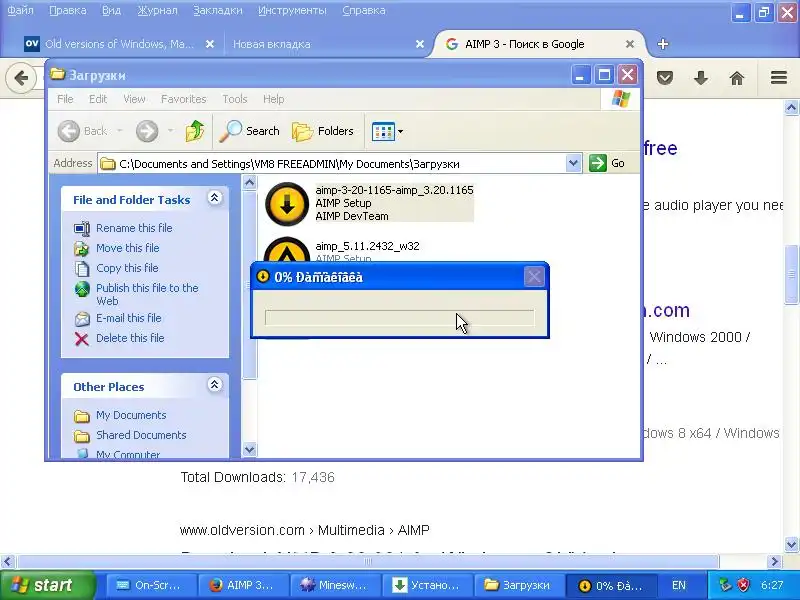800x600 pixels.
Task: Open the Windows Start button
Action: (x=47, y=585)
